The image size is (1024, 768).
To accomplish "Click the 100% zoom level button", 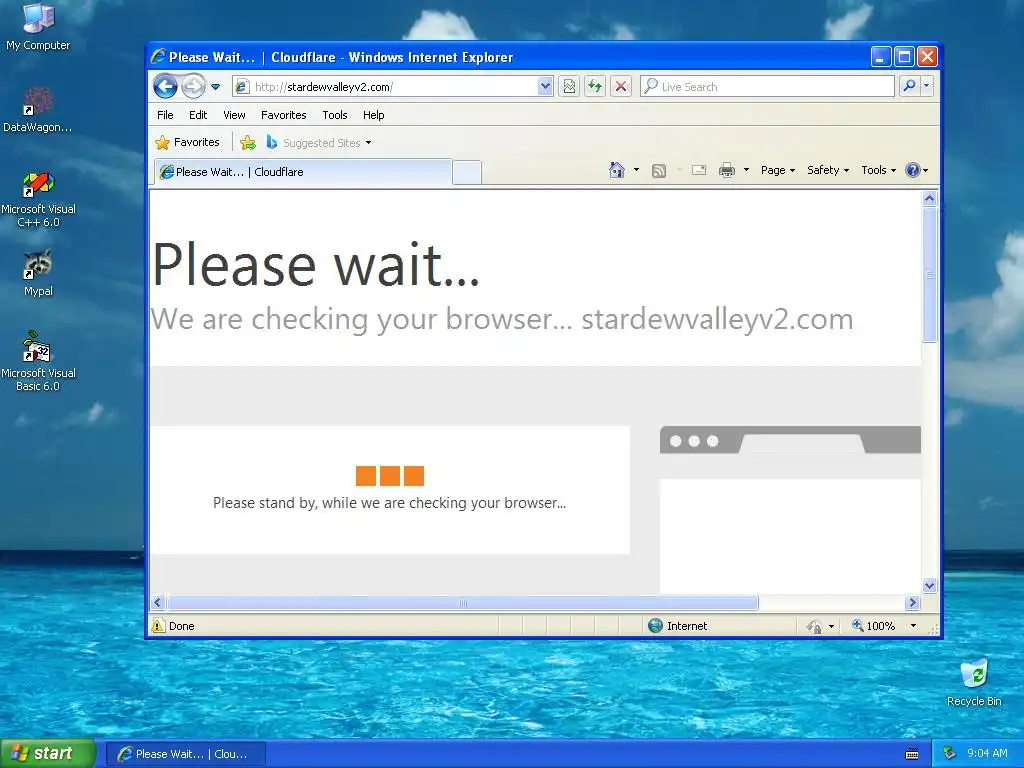I will pos(873,626).
